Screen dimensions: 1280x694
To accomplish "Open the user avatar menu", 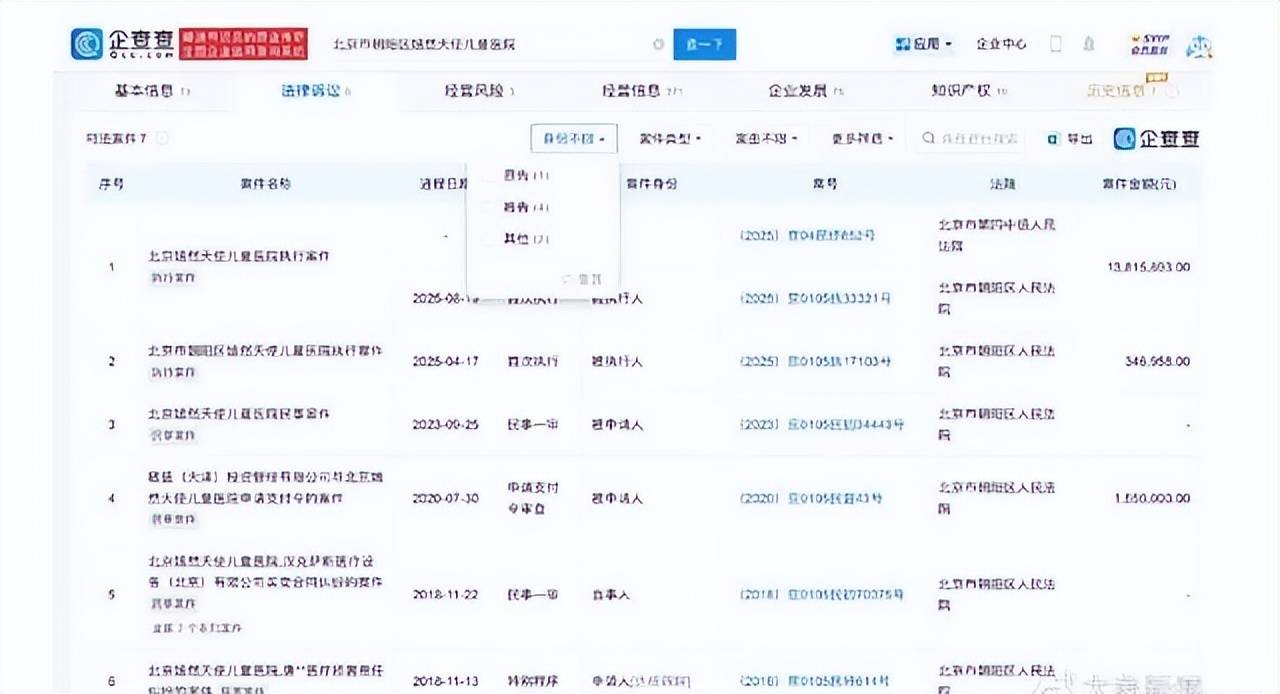I will 1199,45.
